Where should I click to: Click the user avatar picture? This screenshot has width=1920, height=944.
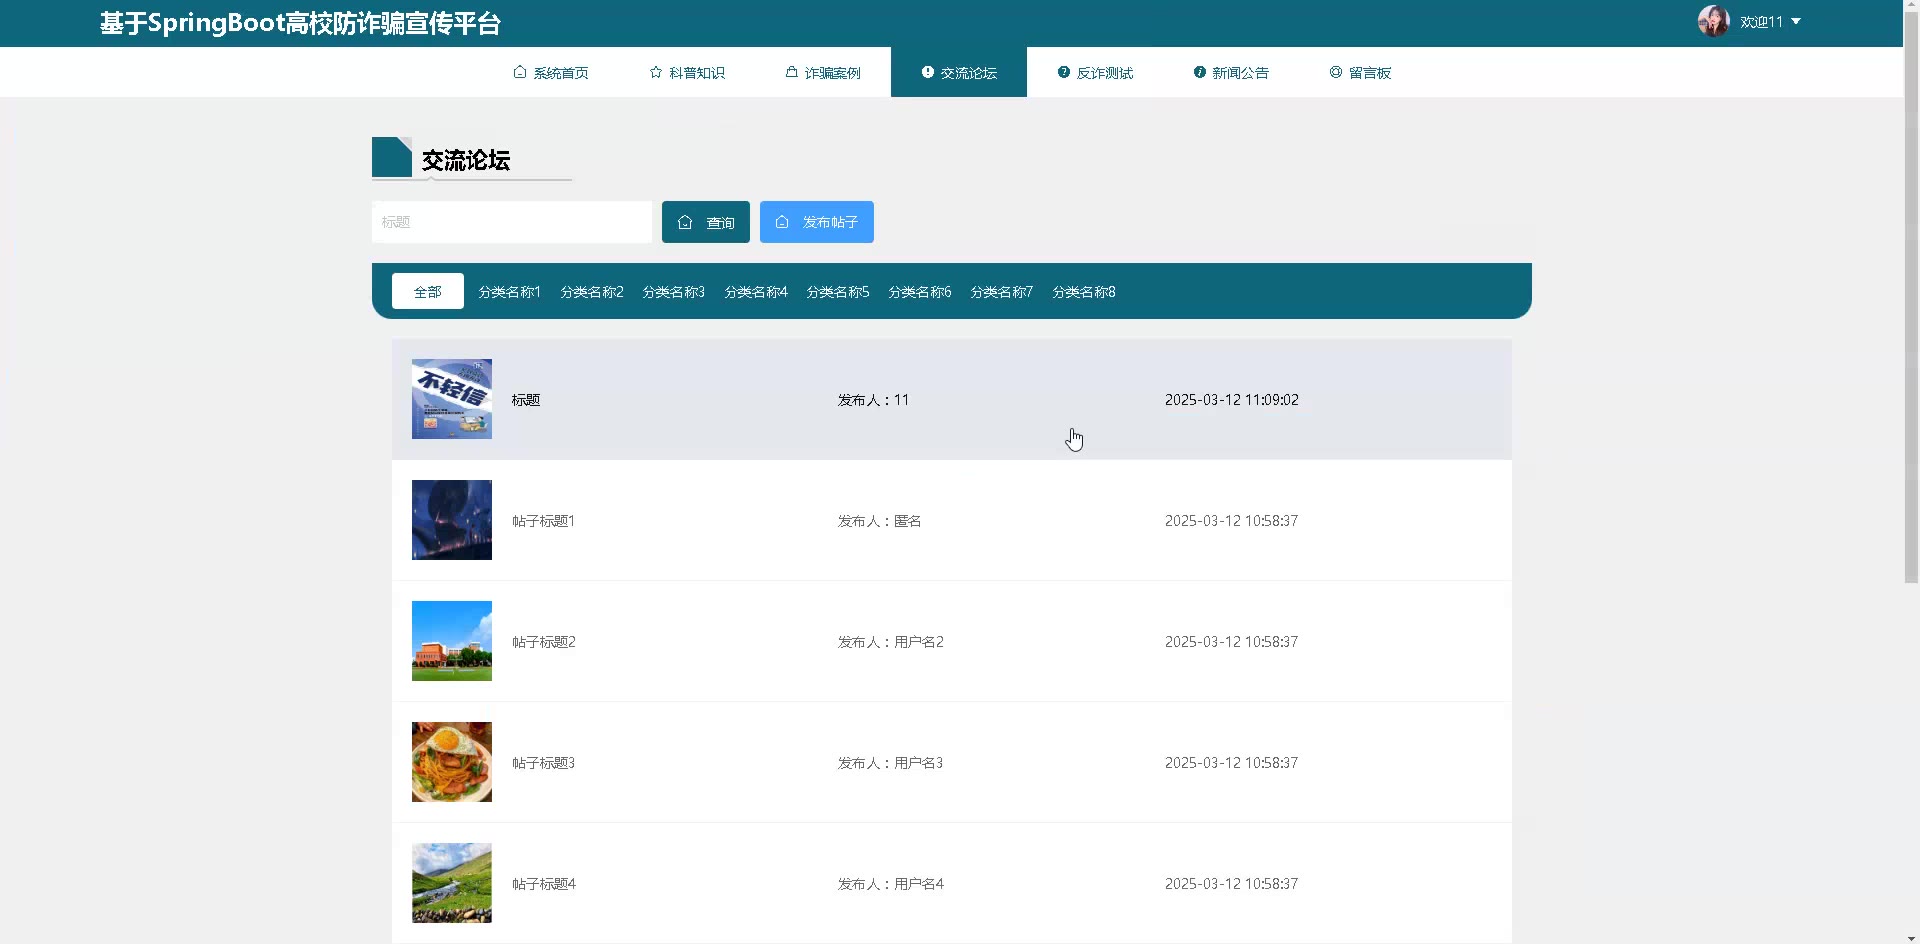1713,21
